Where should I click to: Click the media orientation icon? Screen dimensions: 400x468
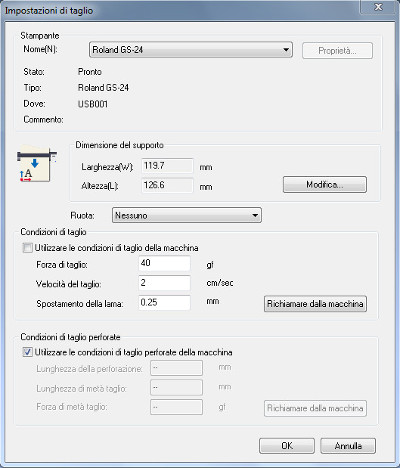click(x=36, y=165)
